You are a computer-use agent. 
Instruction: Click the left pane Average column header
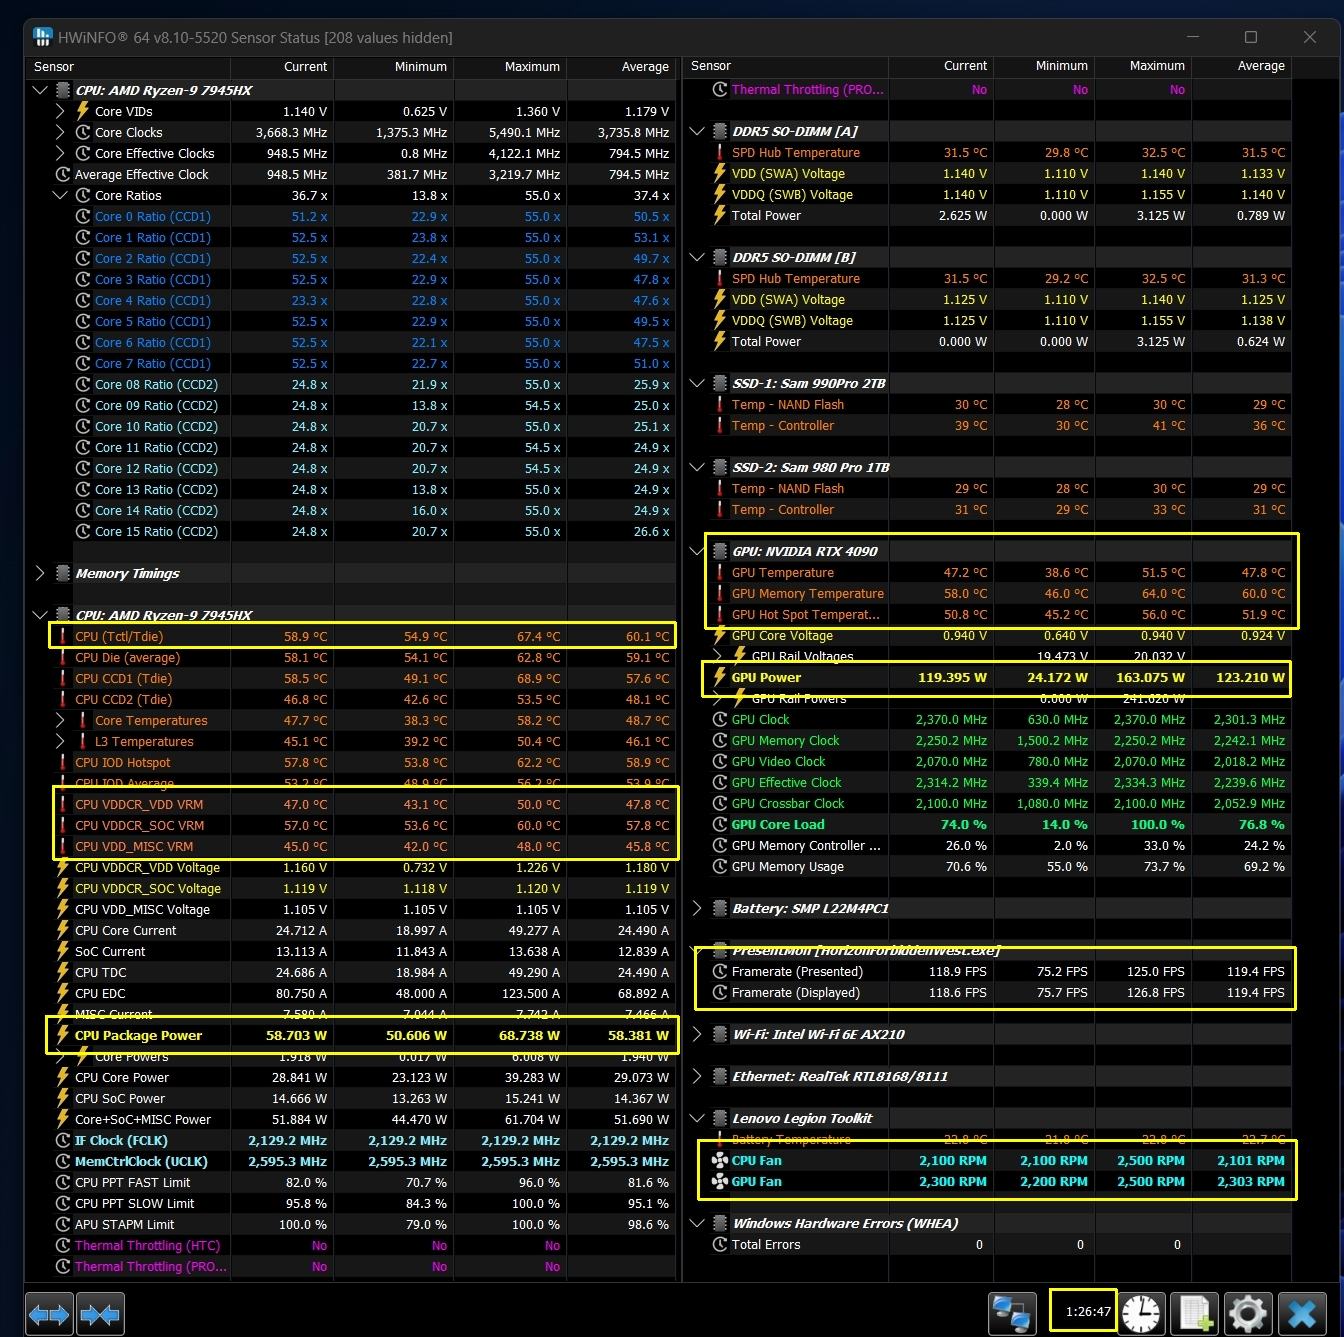coord(621,67)
